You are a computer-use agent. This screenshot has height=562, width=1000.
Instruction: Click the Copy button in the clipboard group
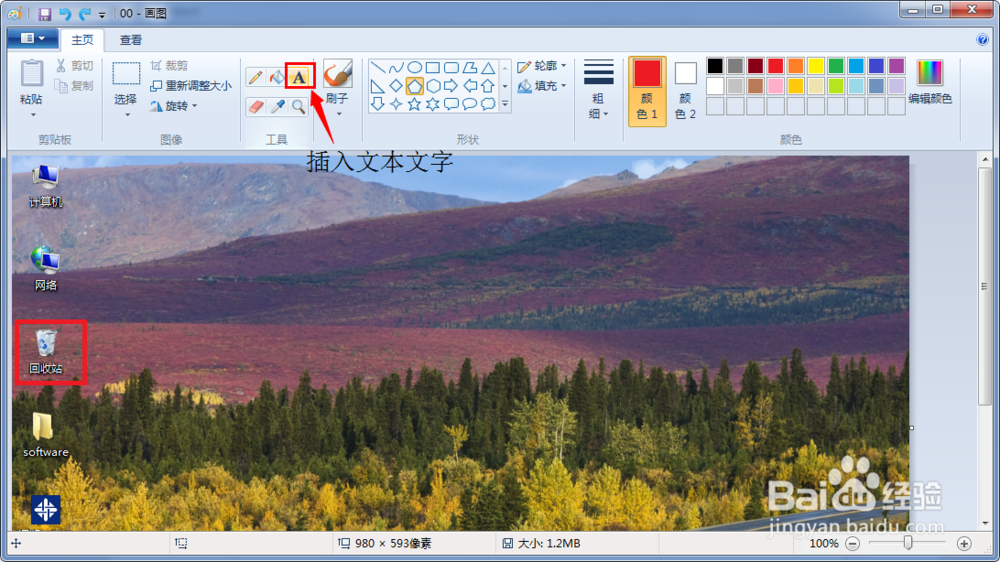pos(75,85)
